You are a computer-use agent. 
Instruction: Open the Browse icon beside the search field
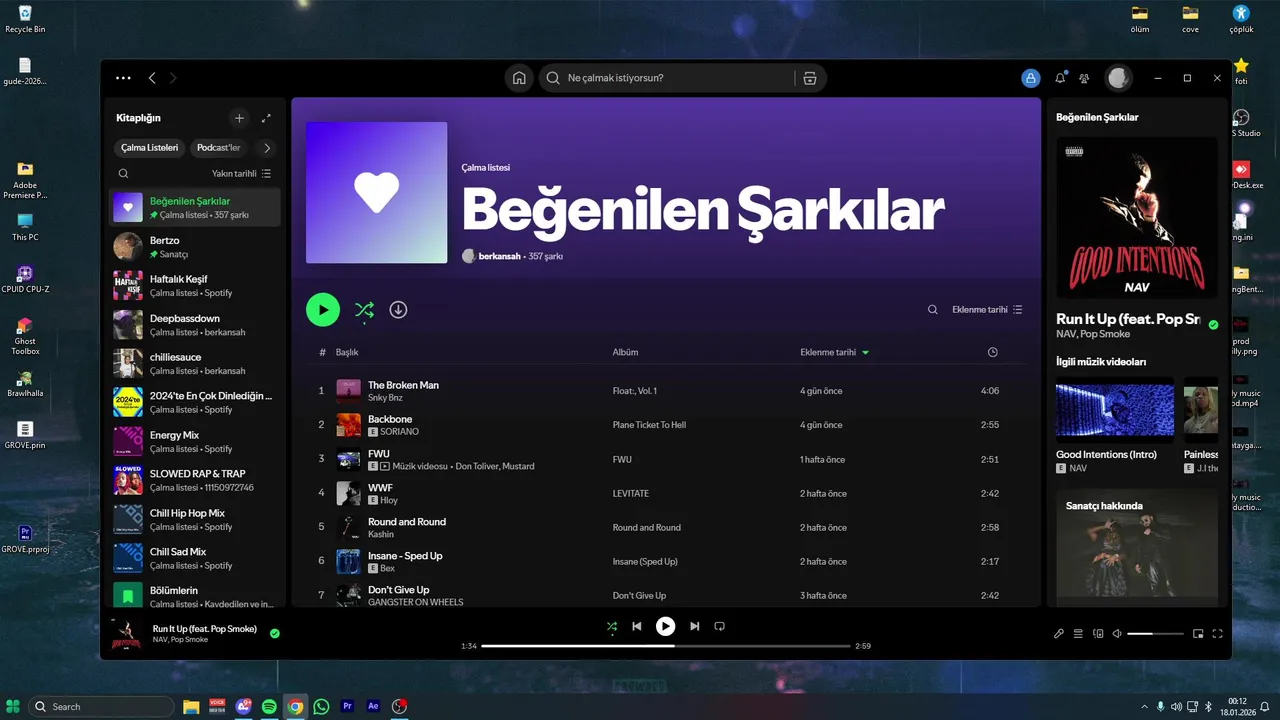[810, 78]
